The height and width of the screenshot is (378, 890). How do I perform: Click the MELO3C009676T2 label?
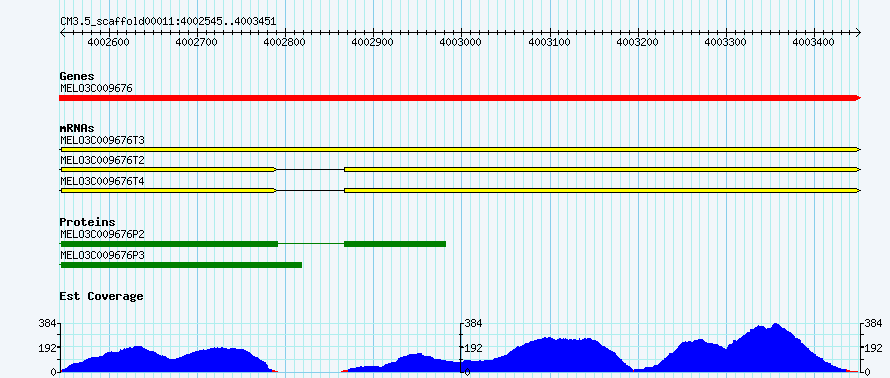click(102, 161)
